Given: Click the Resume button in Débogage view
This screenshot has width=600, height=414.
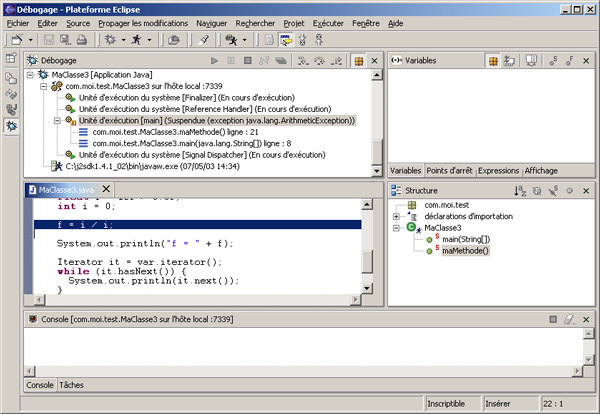Looking at the screenshot, I should (x=213, y=61).
